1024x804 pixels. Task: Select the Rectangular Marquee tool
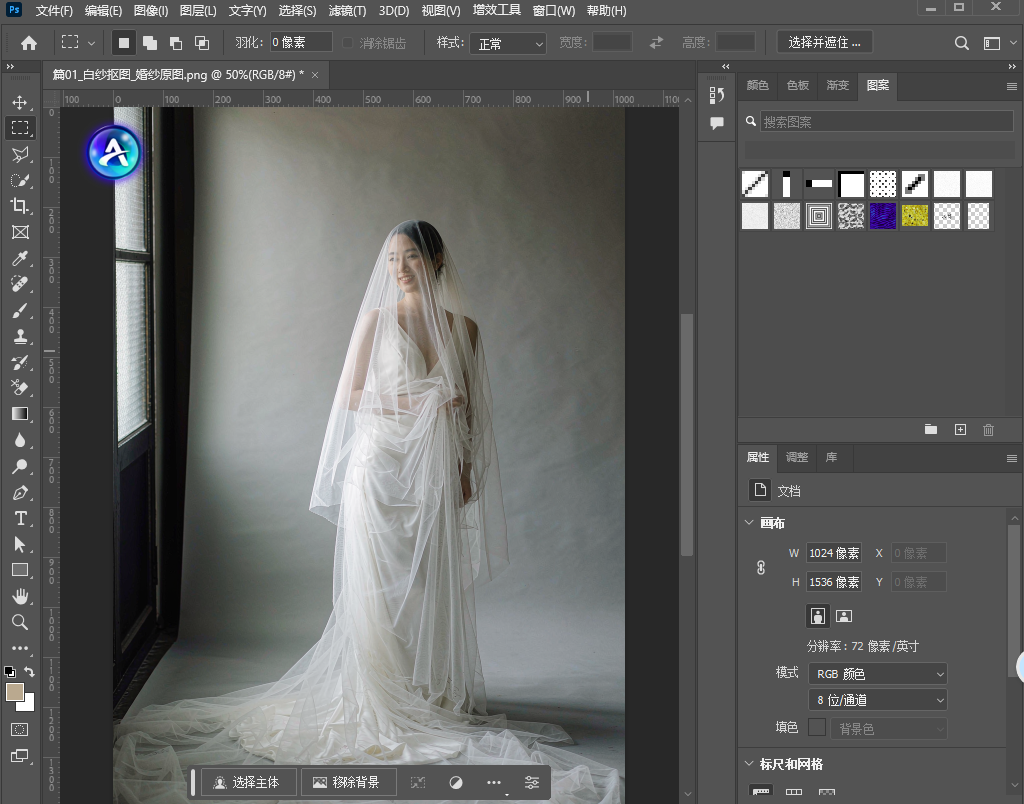pyautogui.click(x=20, y=128)
